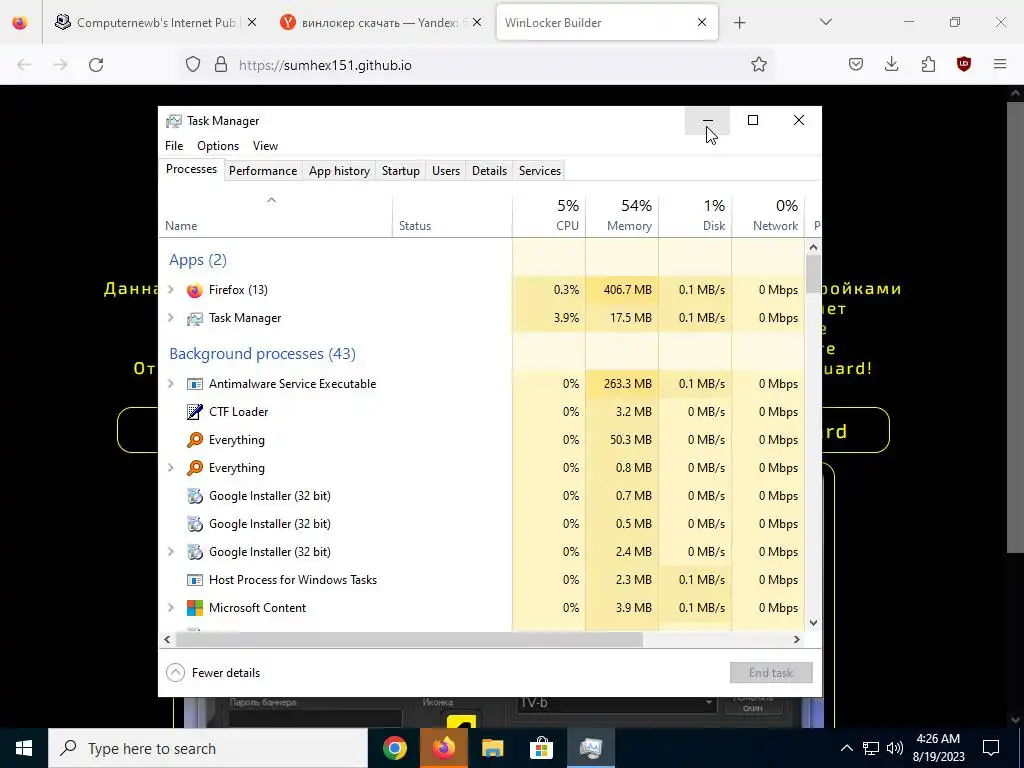Image resolution: width=1024 pixels, height=768 pixels.
Task: Click Host Process for Windows Tasks icon
Action: click(195, 580)
